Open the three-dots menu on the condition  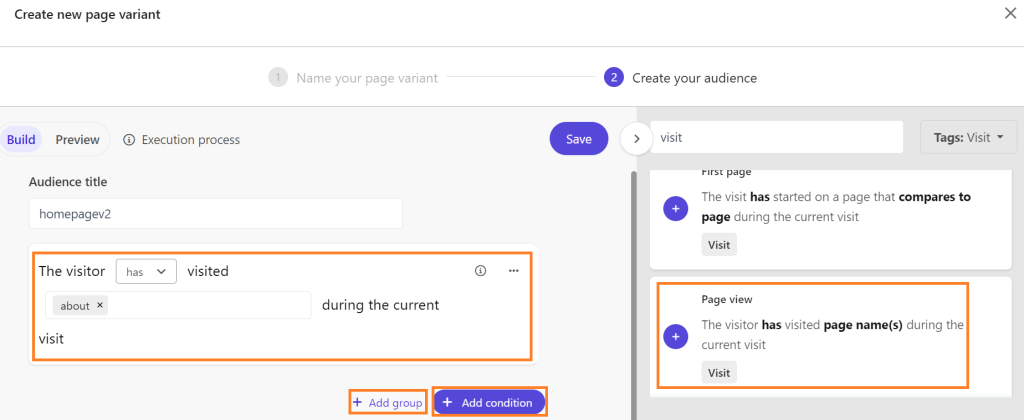[x=514, y=270]
